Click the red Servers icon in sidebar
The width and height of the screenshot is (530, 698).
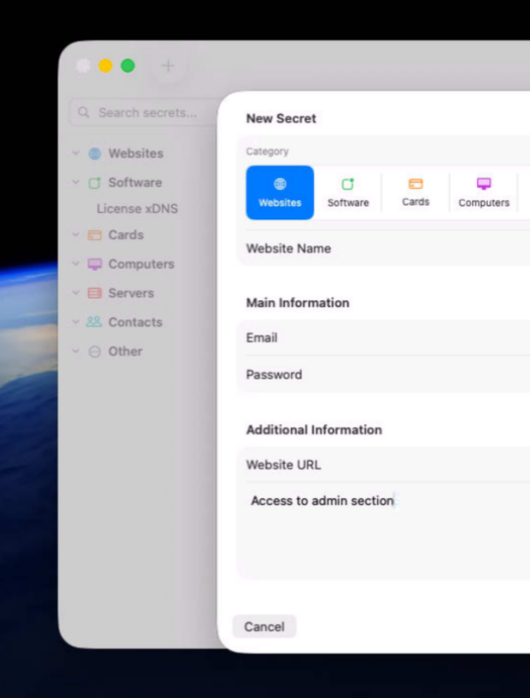point(94,293)
